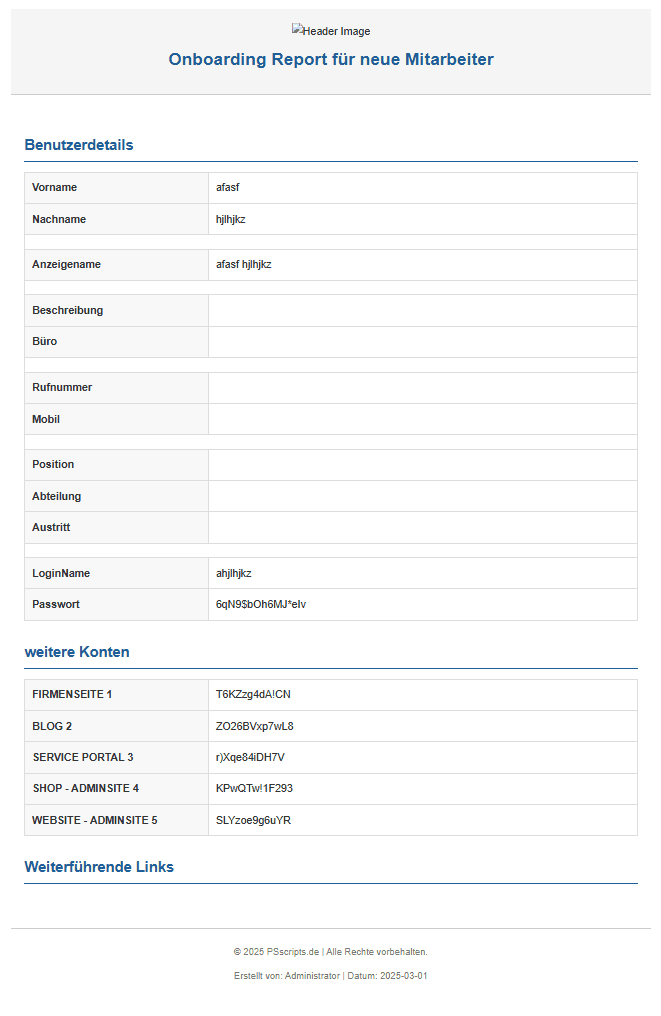
Task: Select the BLOG 2 password value
Action: pos(254,726)
